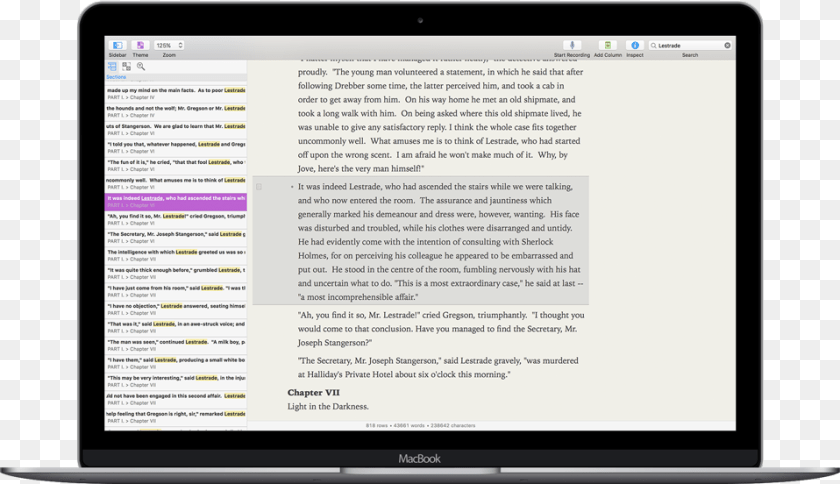Select result "The man was seen," continued Lestrade
This screenshot has height=484, width=840.
176,345
